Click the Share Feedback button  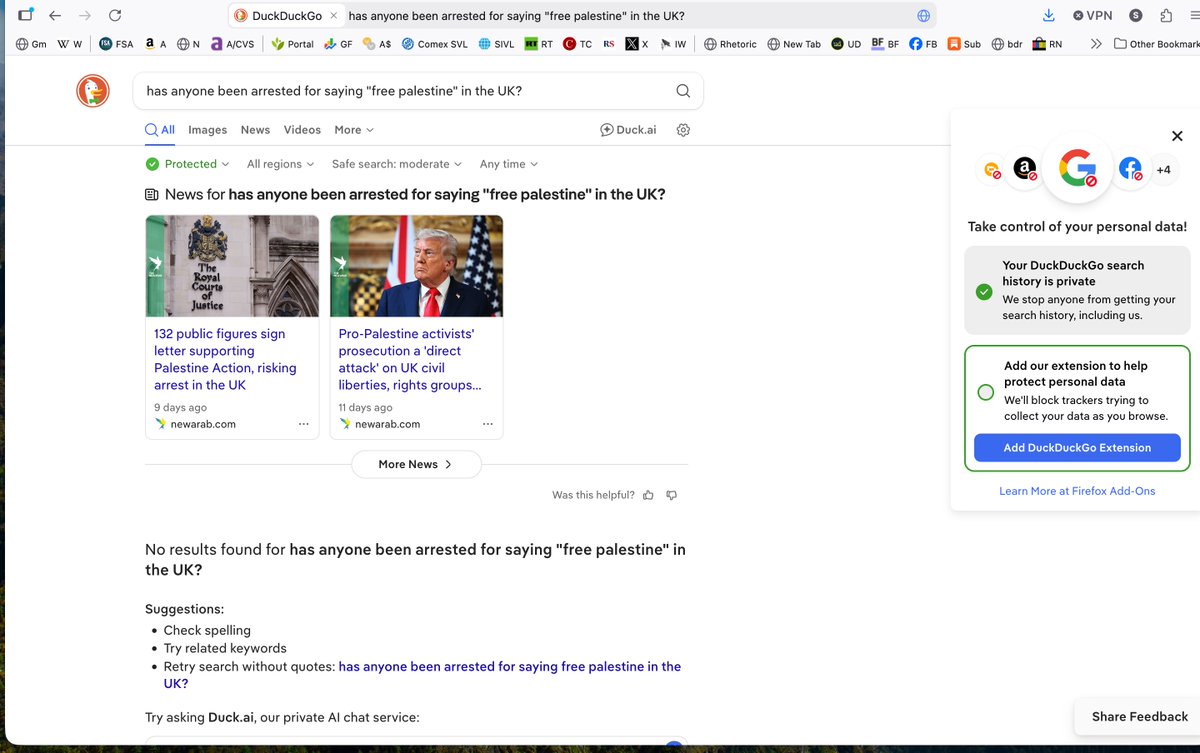point(1140,717)
